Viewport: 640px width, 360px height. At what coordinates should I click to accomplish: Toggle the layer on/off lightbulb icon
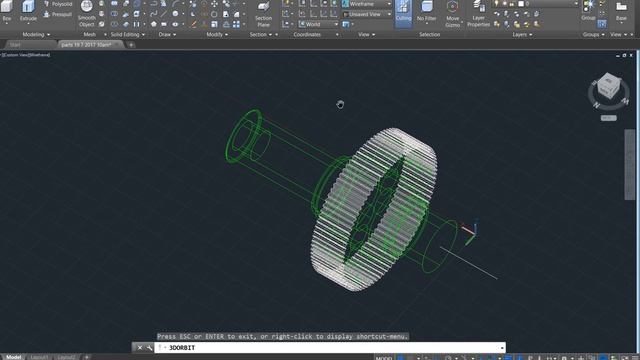point(496,4)
